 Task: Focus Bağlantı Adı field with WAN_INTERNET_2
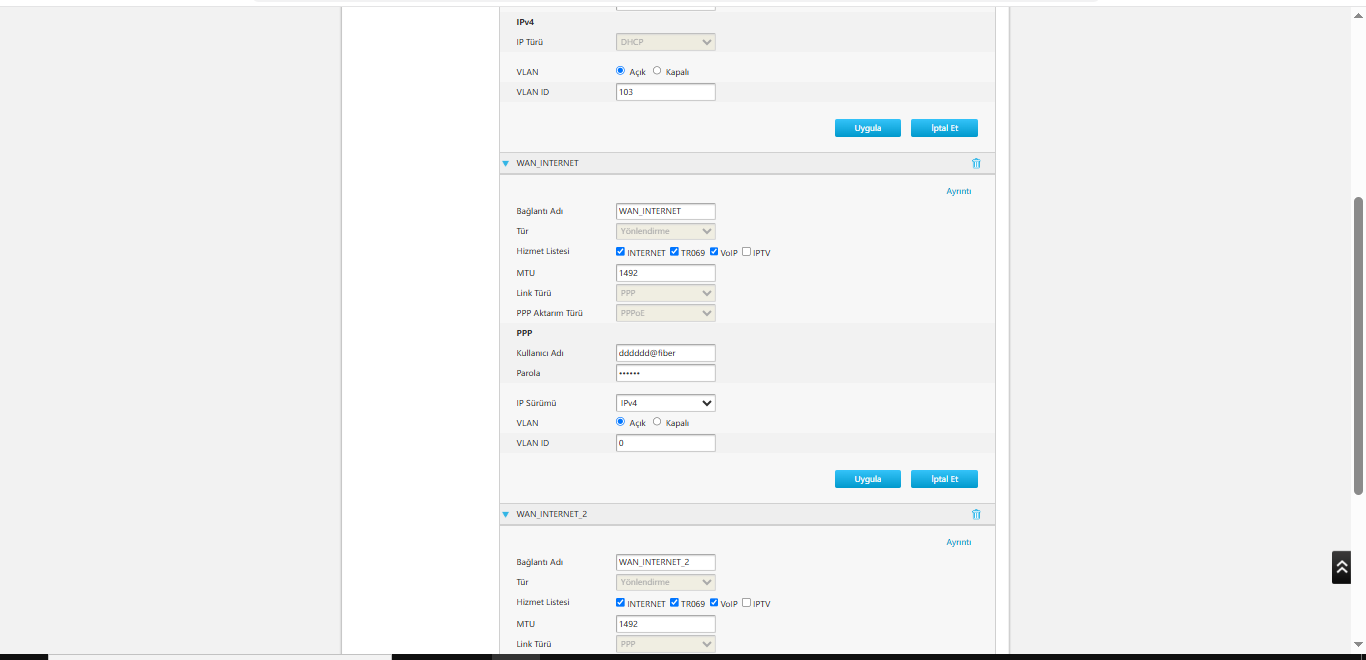click(x=666, y=562)
